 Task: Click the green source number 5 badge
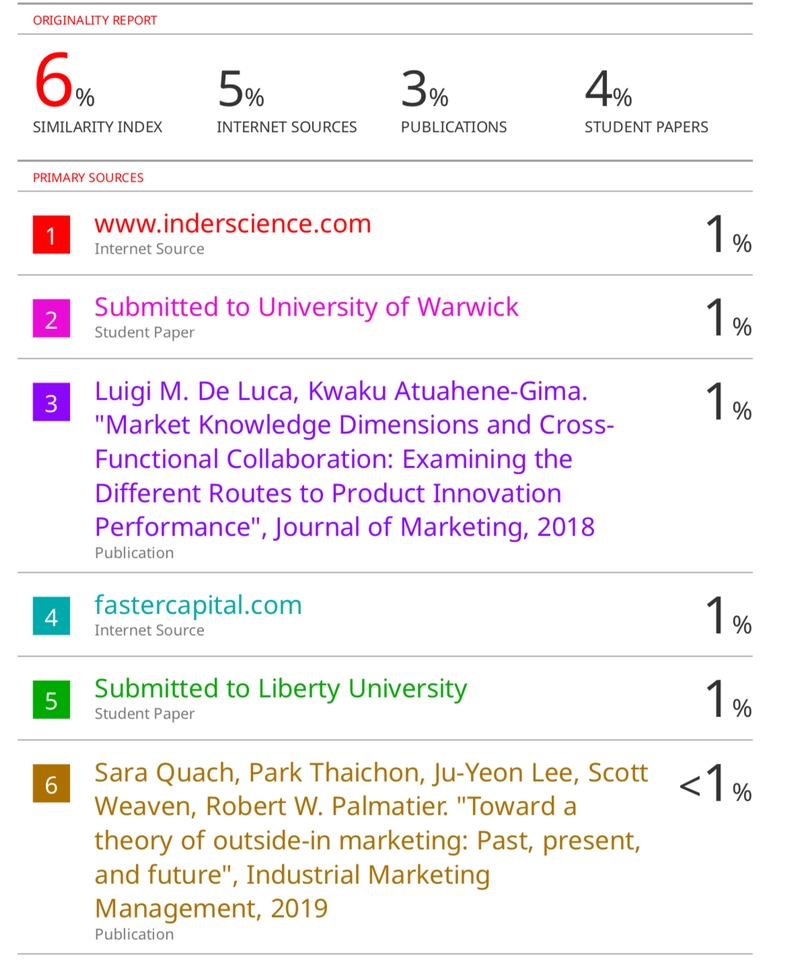point(51,700)
